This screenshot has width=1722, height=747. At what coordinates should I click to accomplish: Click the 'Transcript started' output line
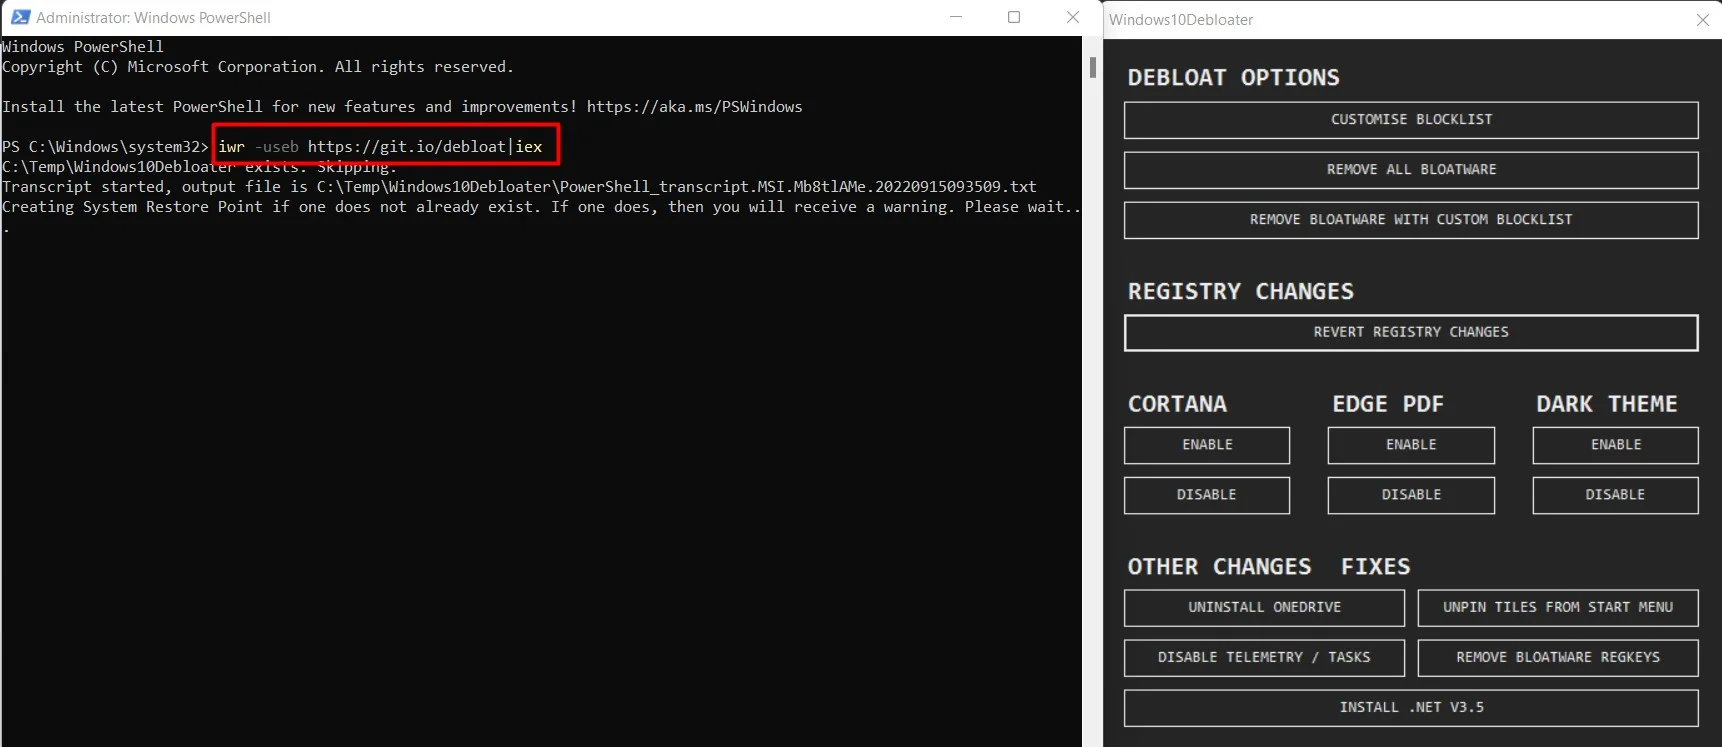click(519, 187)
